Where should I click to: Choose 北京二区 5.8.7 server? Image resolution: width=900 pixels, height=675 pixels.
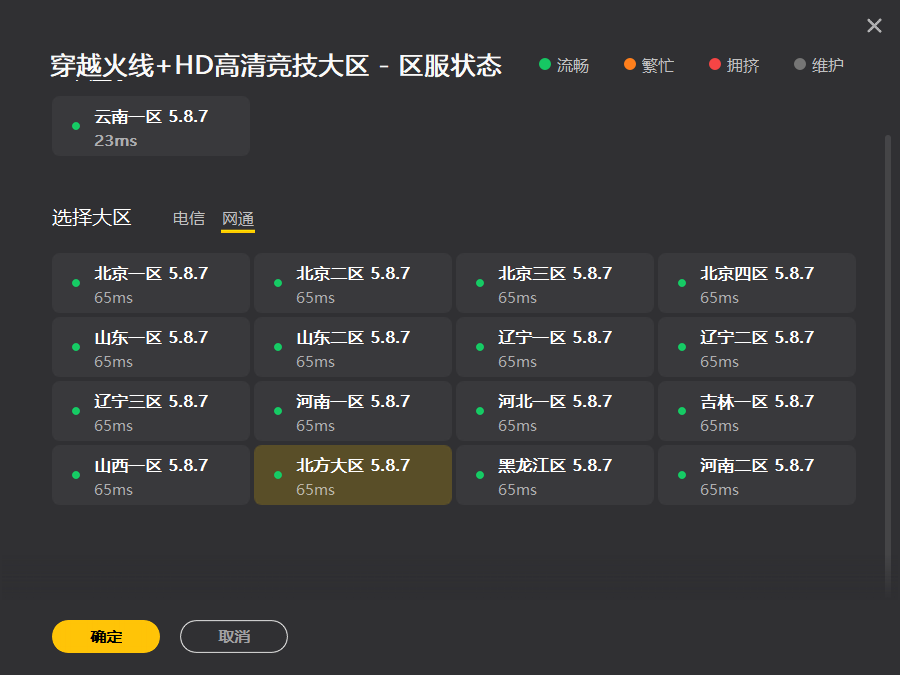coord(353,283)
